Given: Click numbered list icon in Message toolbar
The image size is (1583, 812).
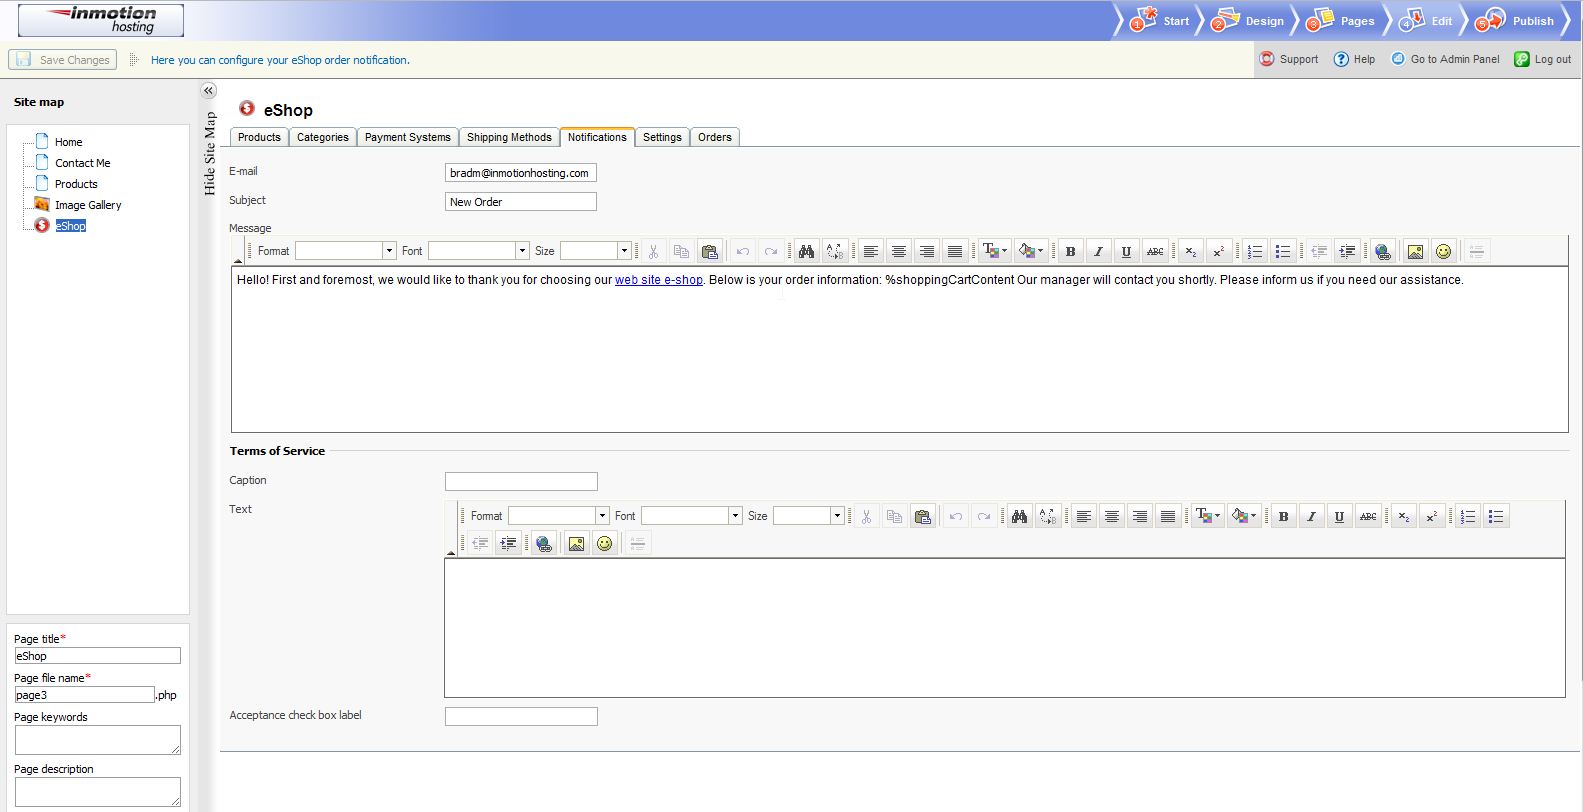Looking at the screenshot, I should tap(1255, 251).
